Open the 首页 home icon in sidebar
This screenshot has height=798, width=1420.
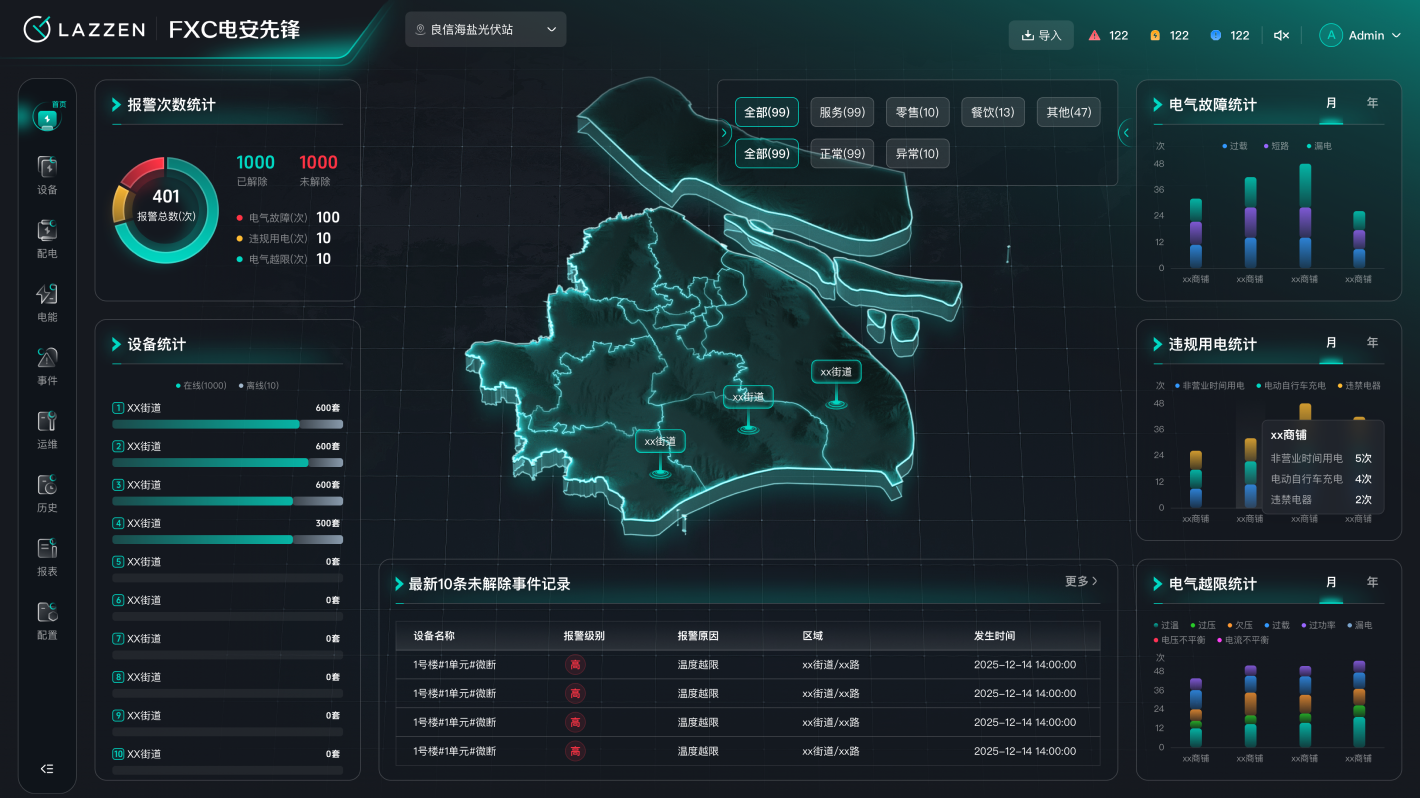pyautogui.click(x=47, y=116)
